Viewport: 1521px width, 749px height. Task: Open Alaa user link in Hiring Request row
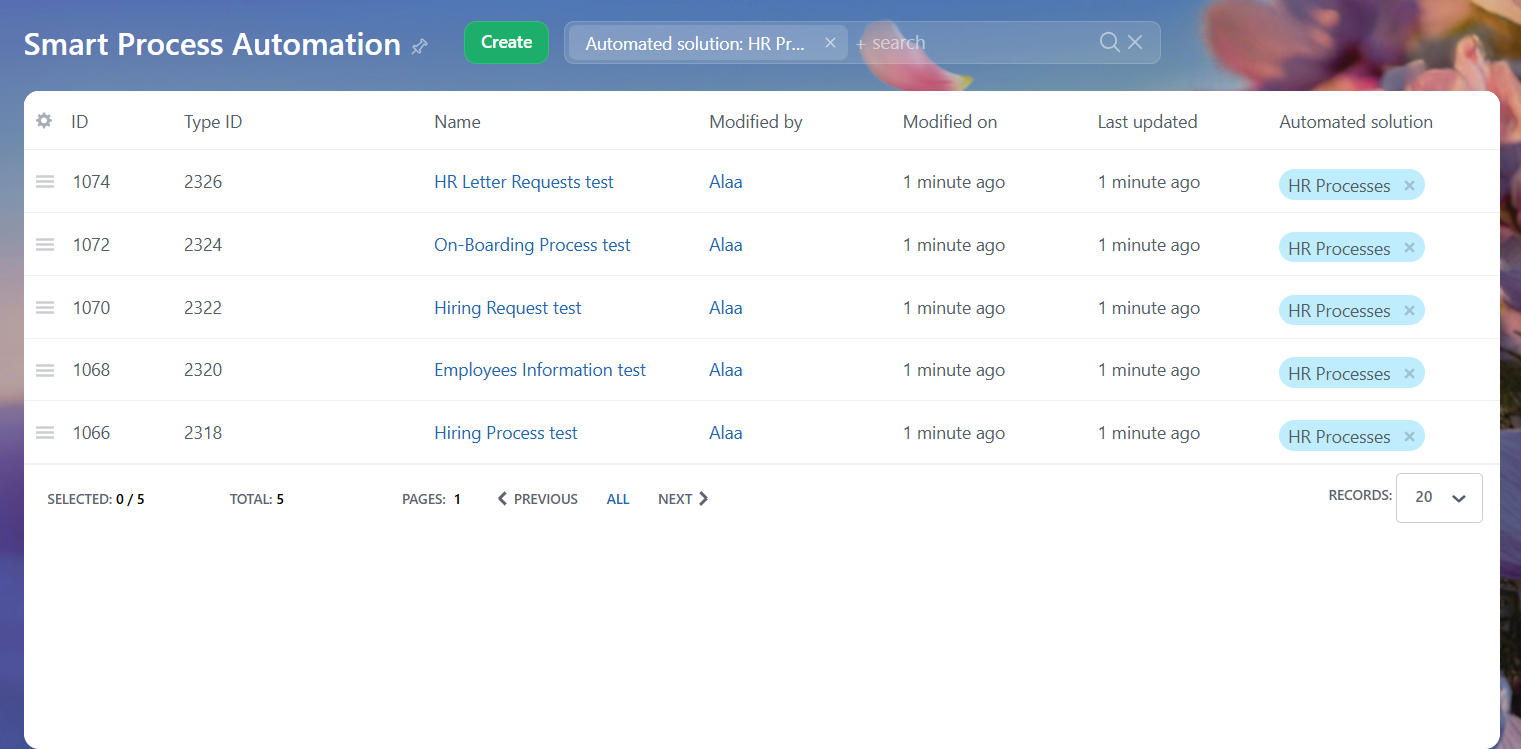[725, 308]
